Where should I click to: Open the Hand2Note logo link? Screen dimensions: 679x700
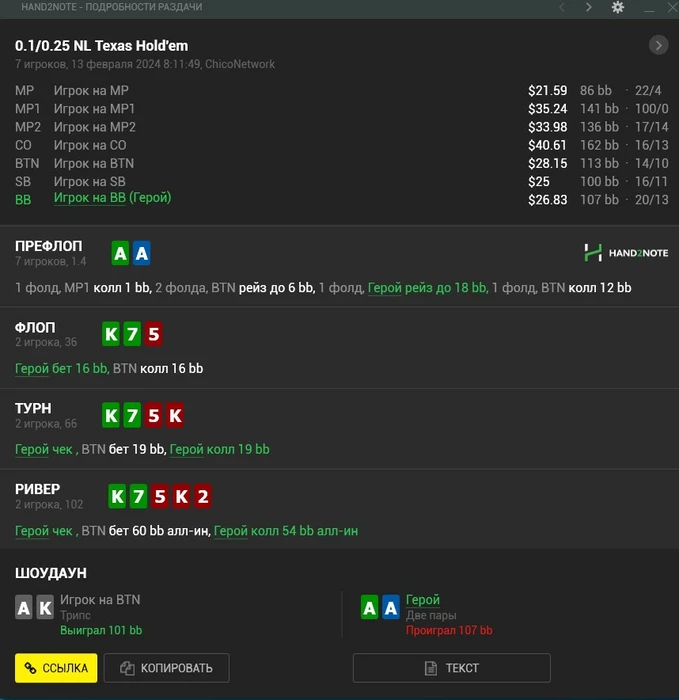point(626,253)
